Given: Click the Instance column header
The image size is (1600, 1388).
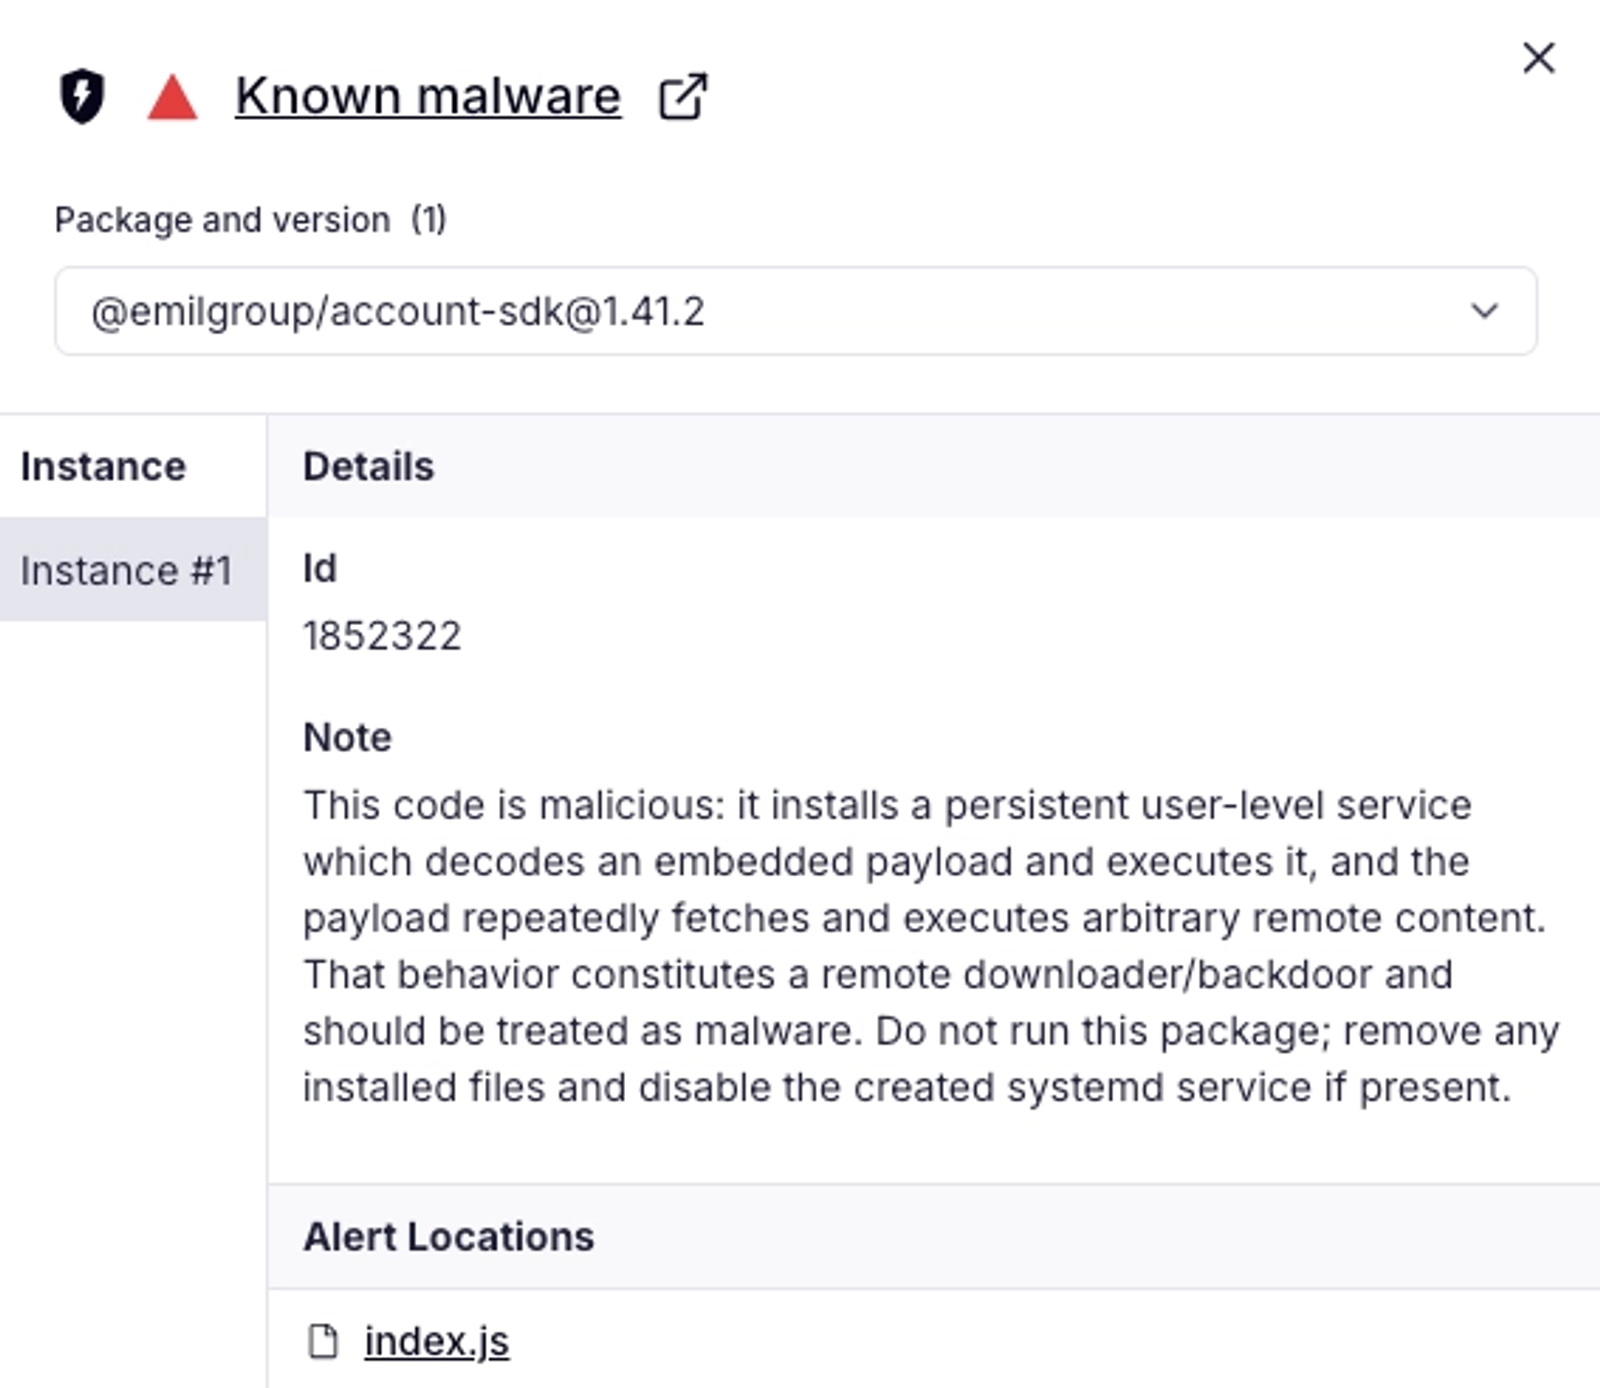Looking at the screenshot, I should click(103, 466).
